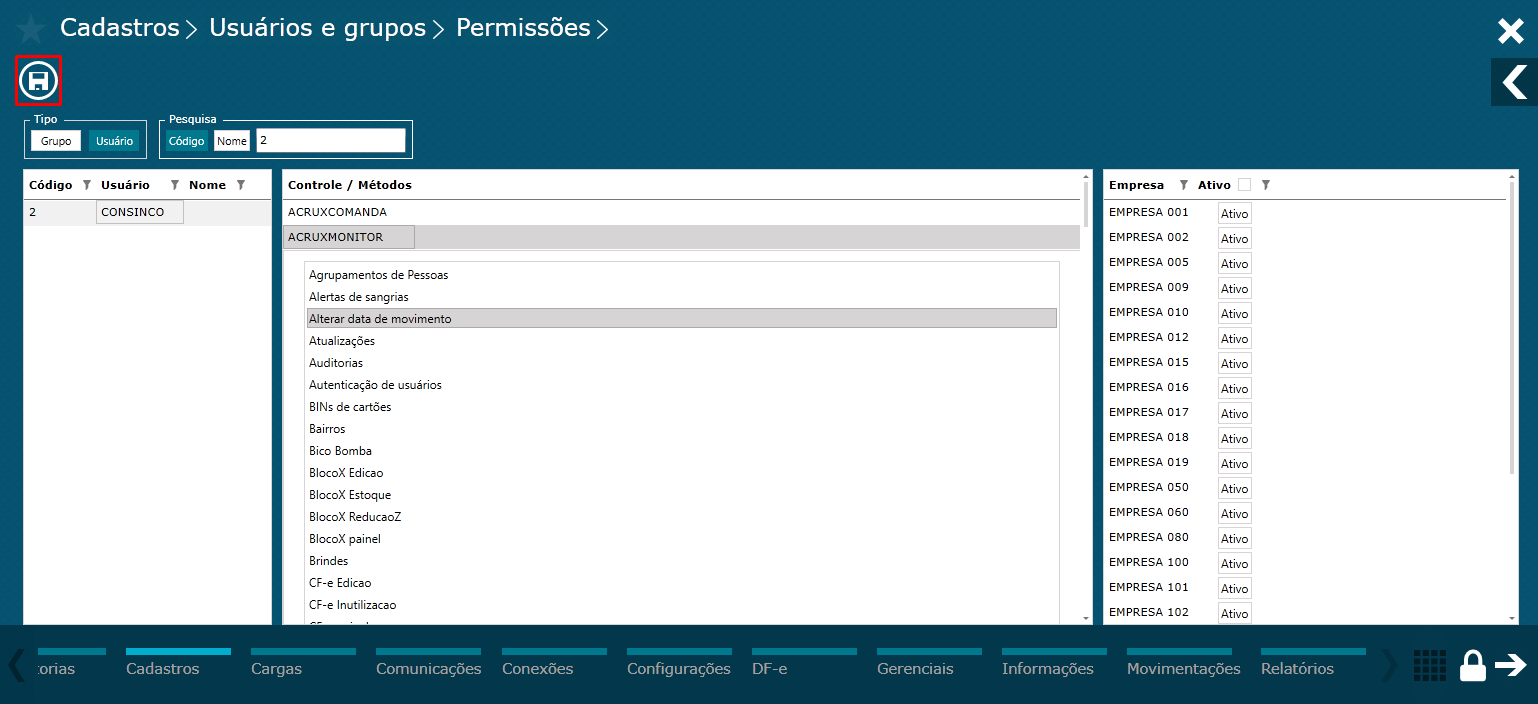Expand the ACRUXCOMANDA control row
This screenshot has width=1538, height=704.
coord(337,212)
